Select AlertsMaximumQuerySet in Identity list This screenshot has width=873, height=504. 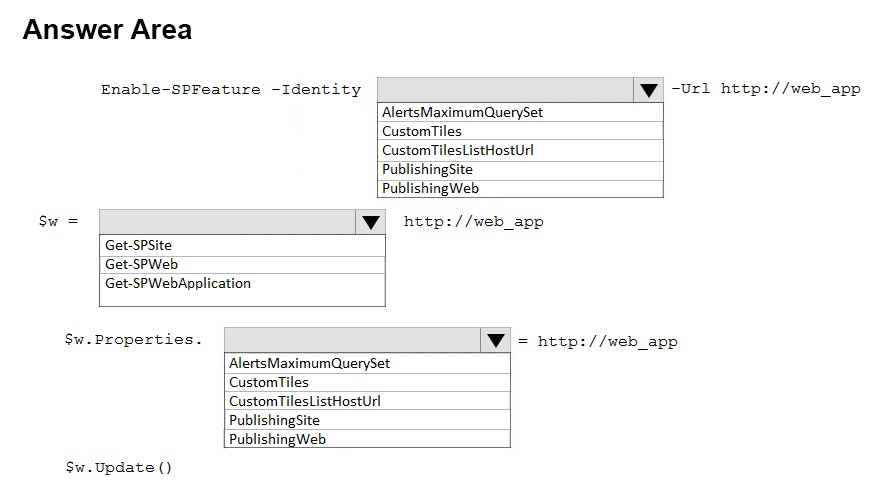462,112
